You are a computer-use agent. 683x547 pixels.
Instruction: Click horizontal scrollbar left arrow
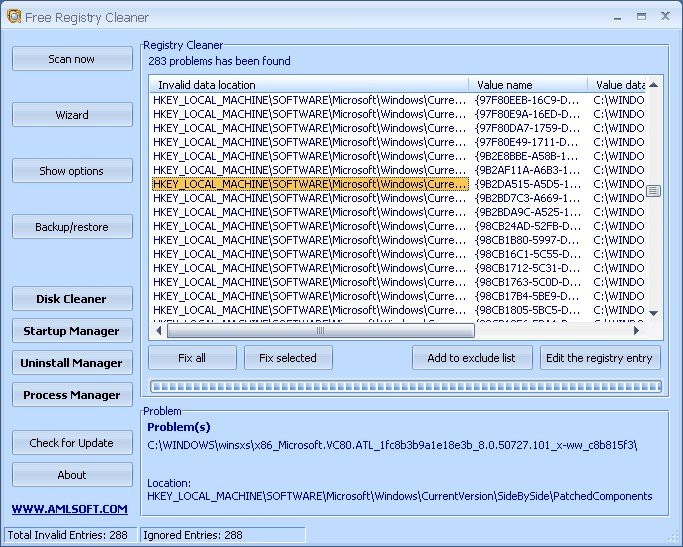pos(159,331)
